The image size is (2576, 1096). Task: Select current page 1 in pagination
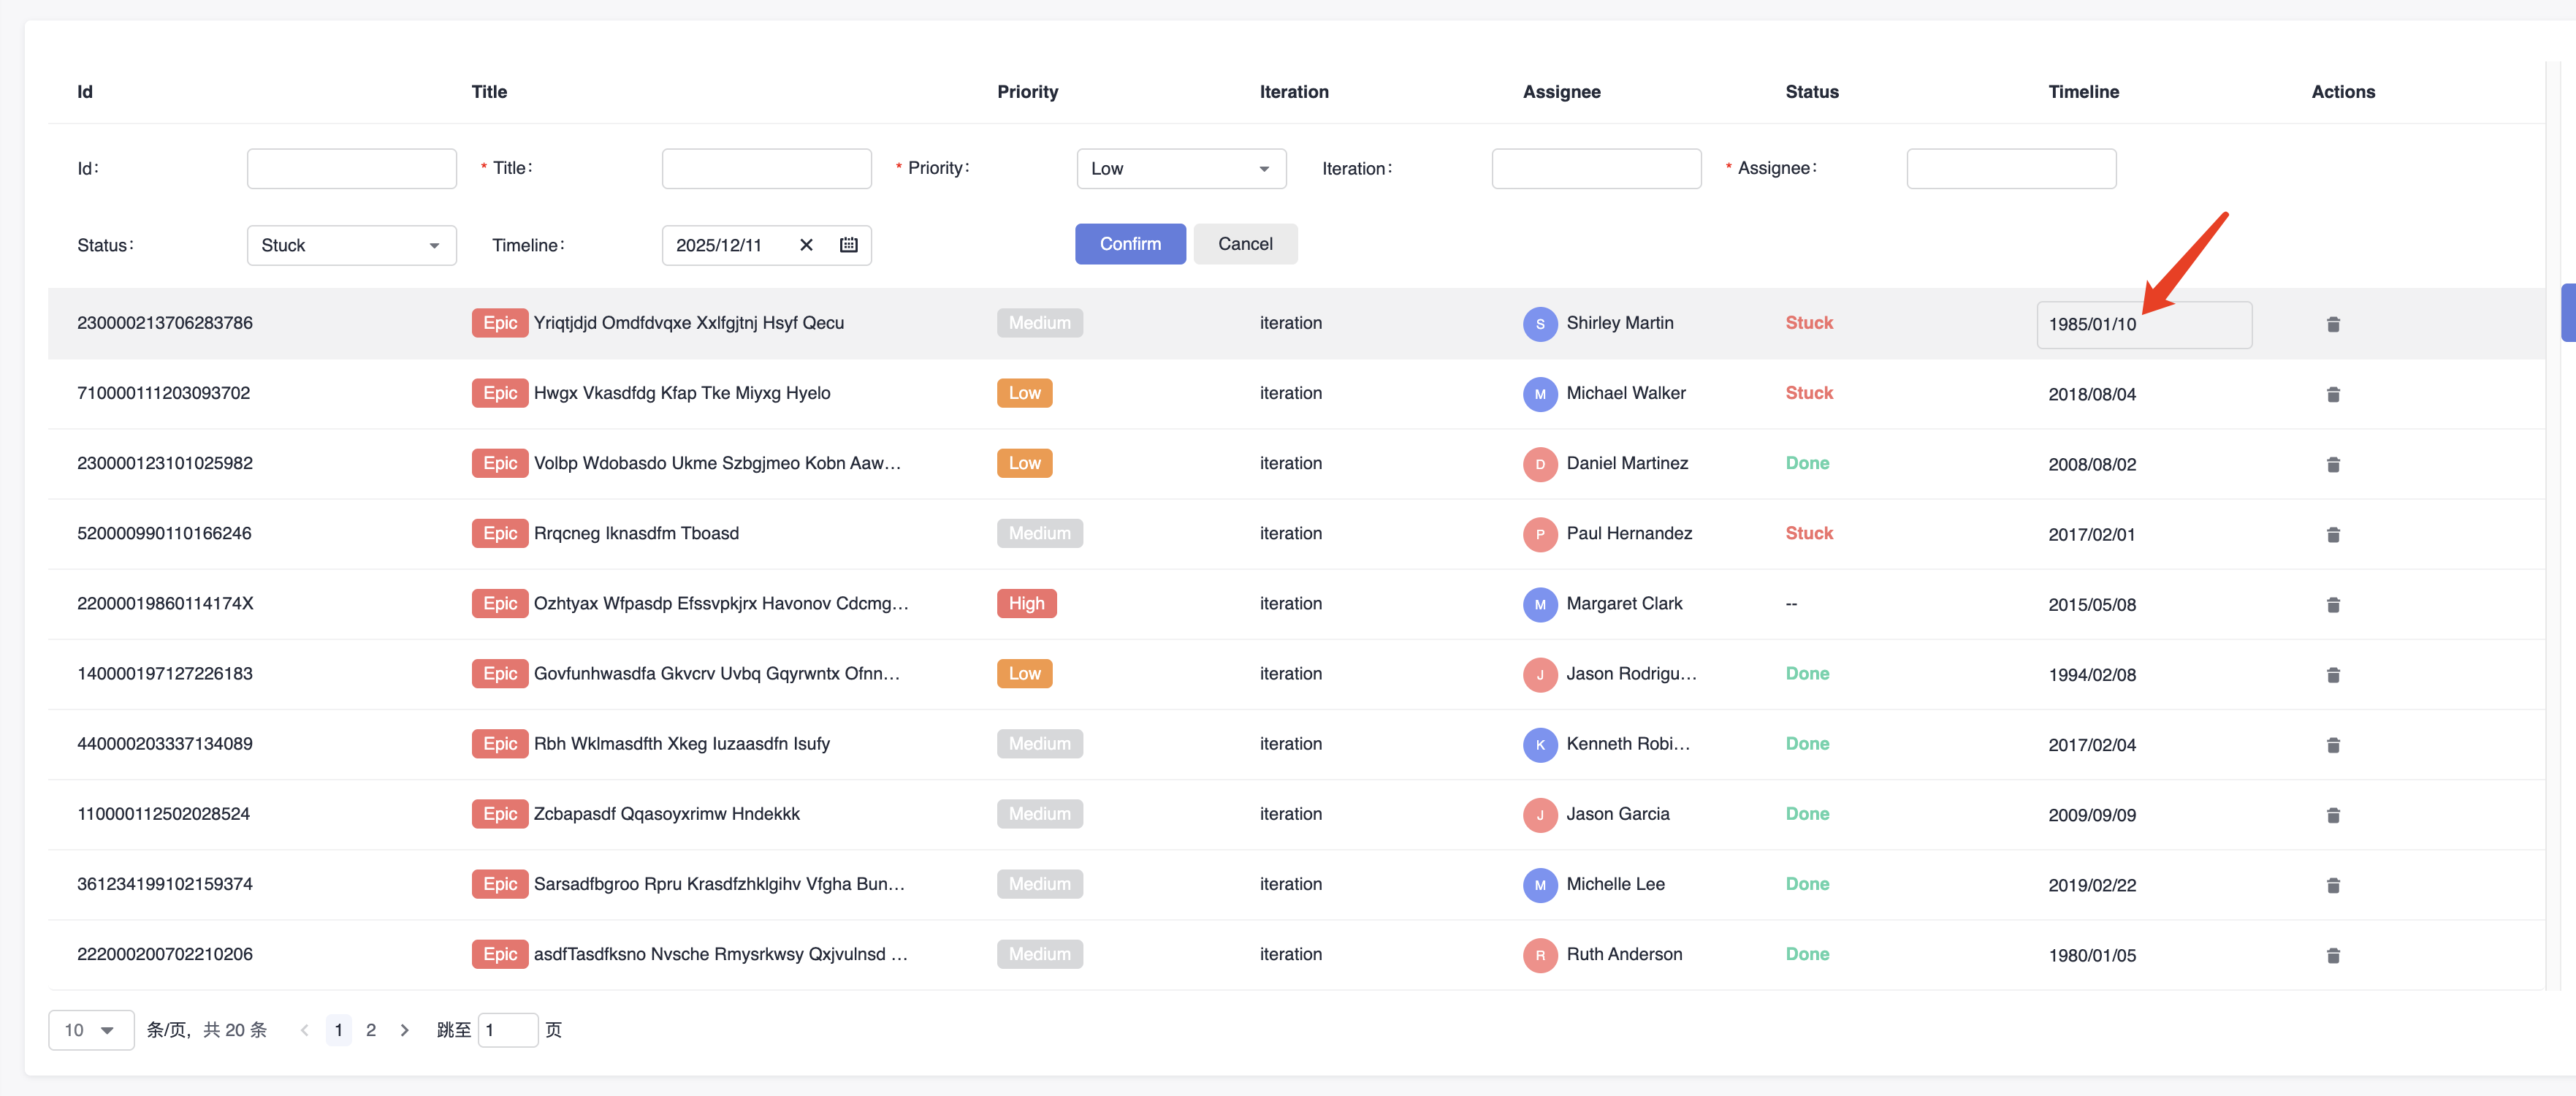[x=338, y=1030]
